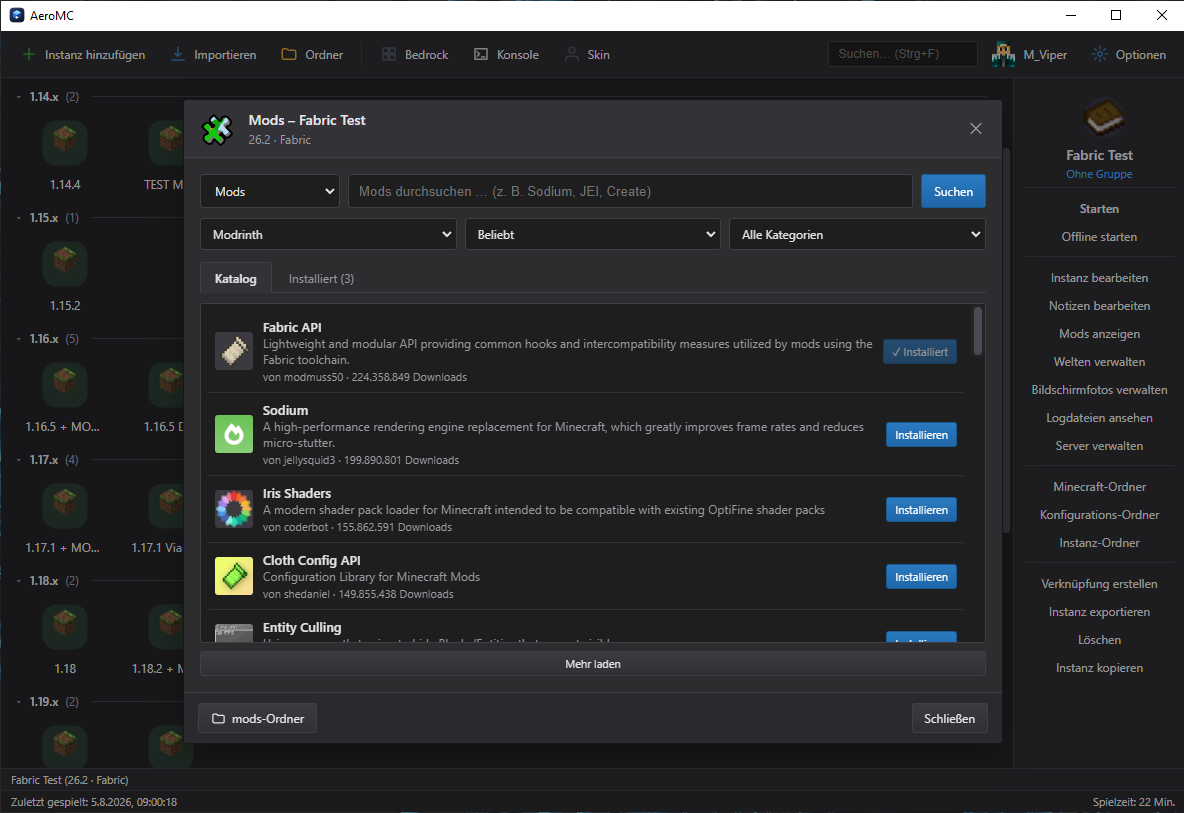Image resolution: width=1184 pixels, height=813 pixels.
Task: Open Logdateien ansehen
Action: click(x=1099, y=417)
